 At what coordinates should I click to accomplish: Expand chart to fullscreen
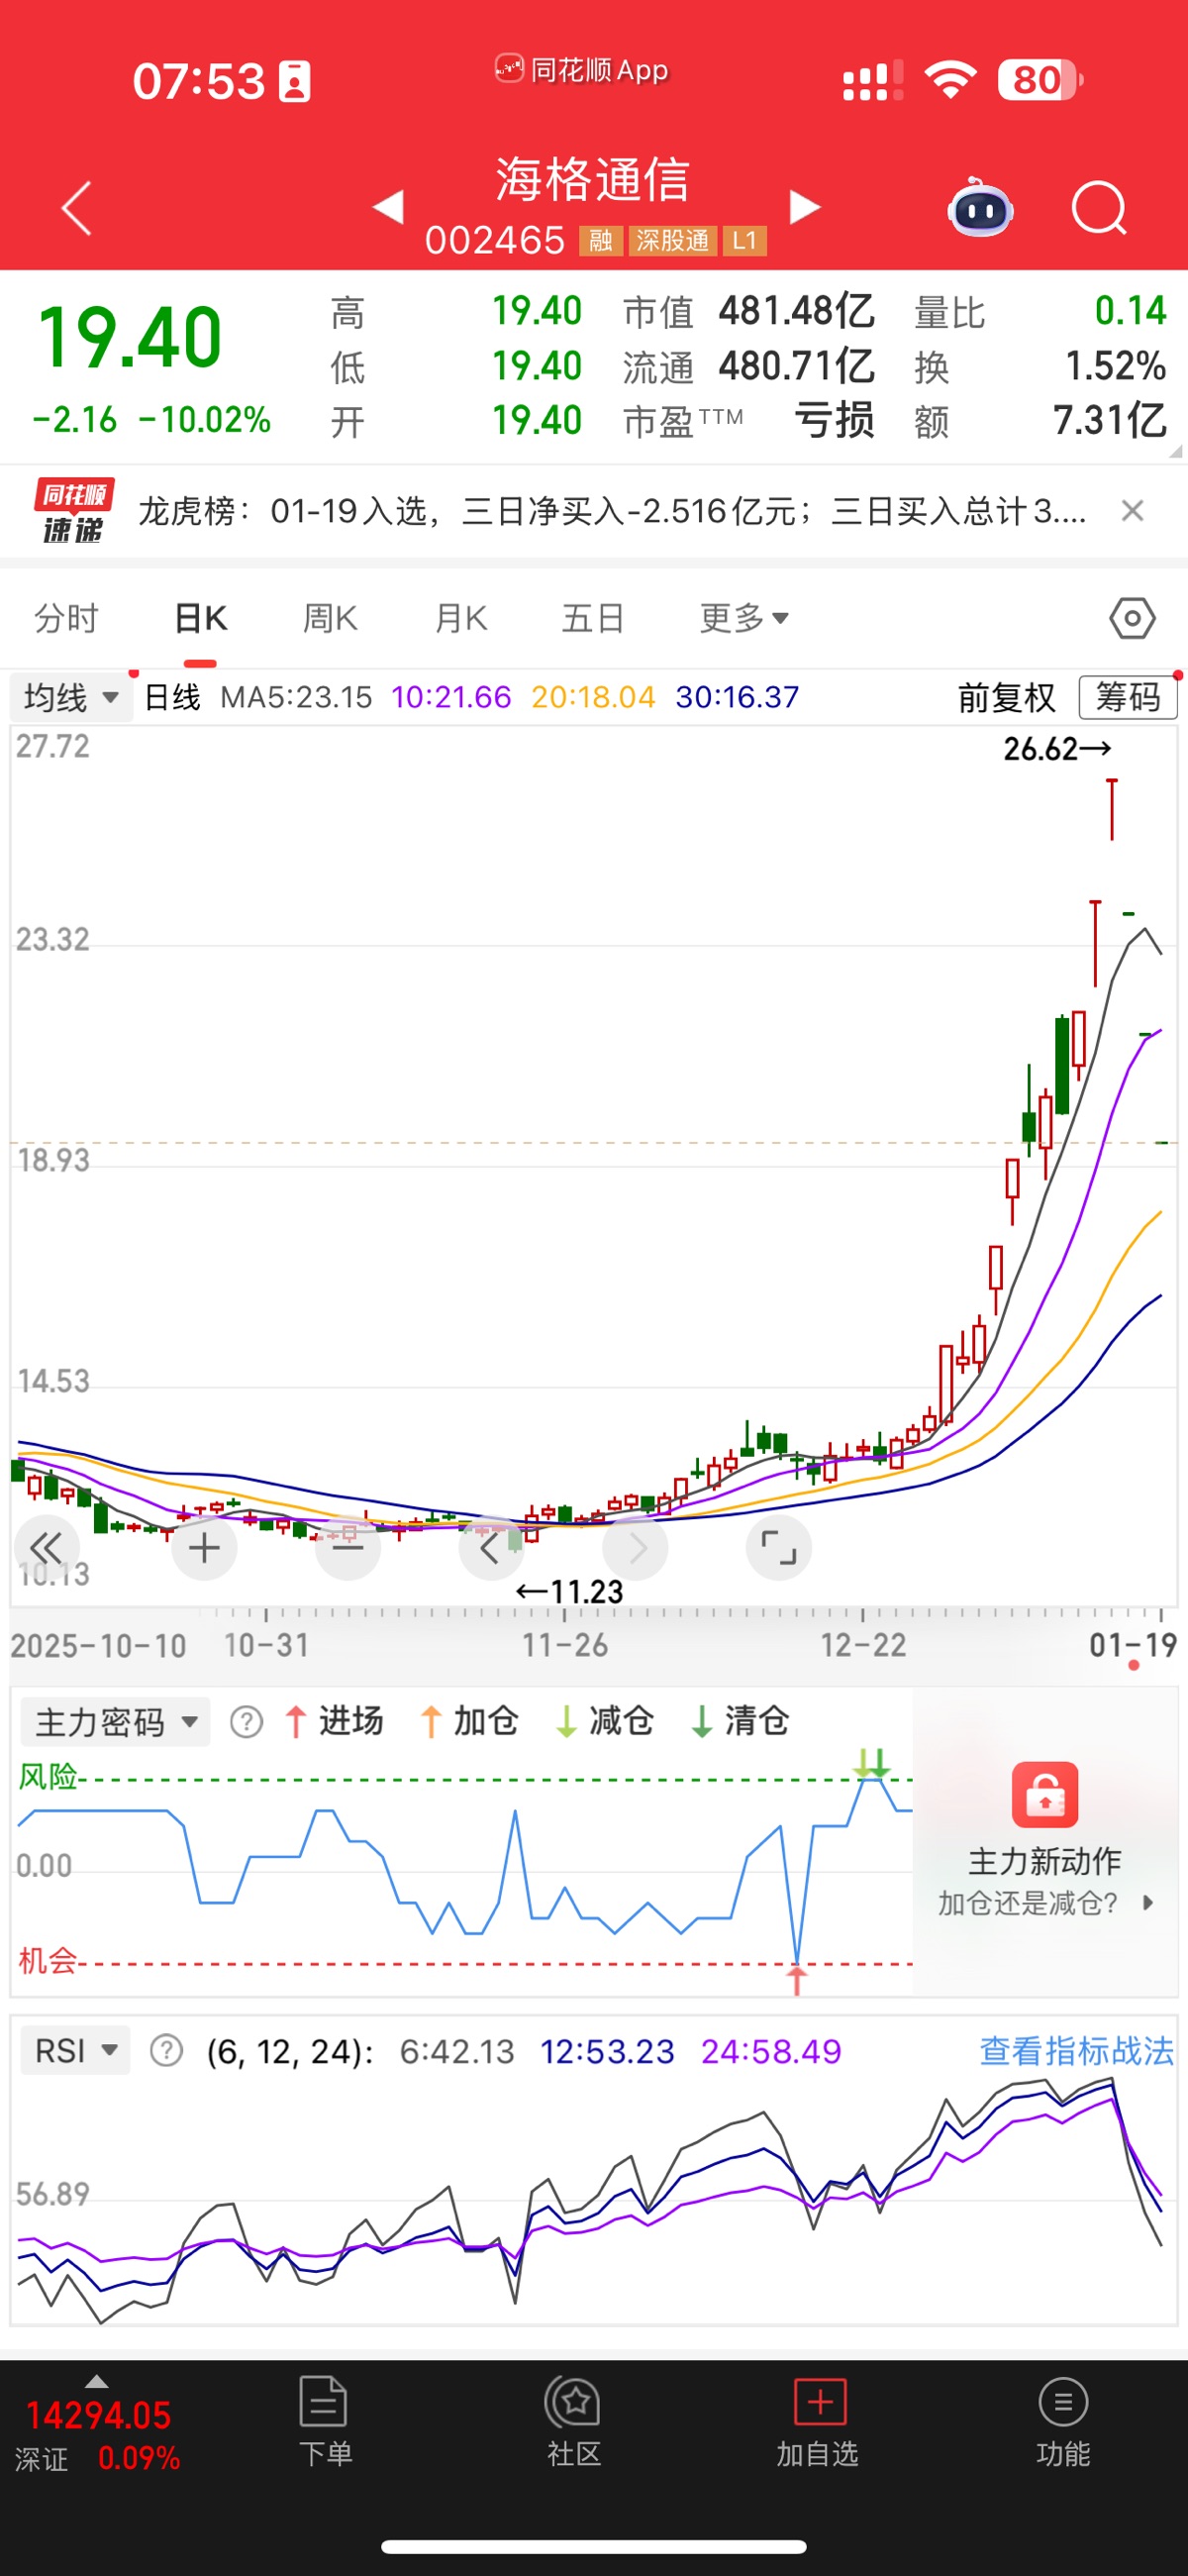point(778,1548)
